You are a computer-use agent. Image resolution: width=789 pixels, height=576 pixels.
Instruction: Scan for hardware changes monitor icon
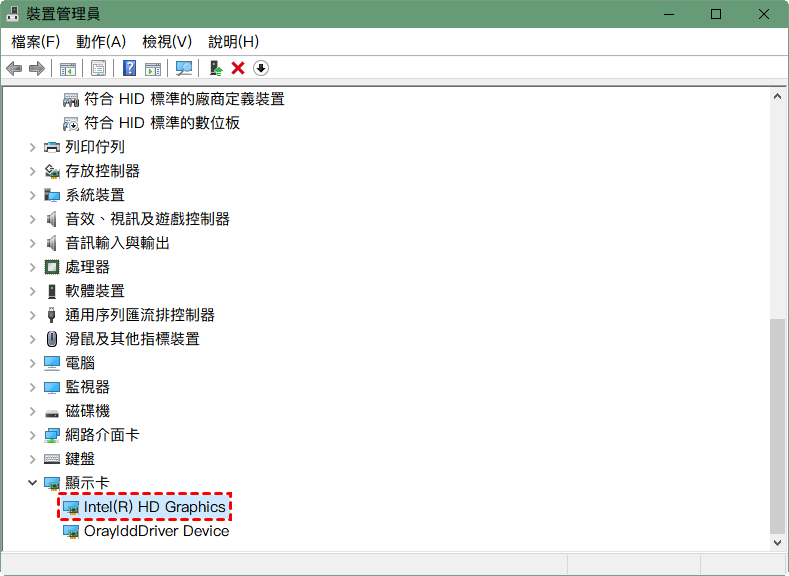(x=184, y=68)
